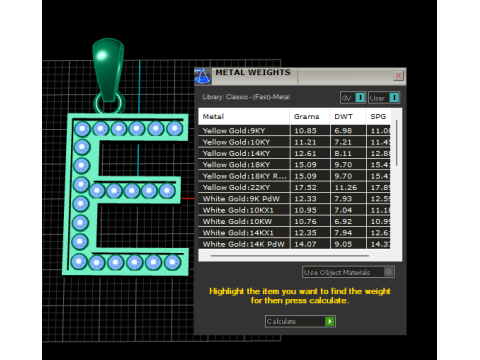Screen dimensions: 480x360
Task: Click the METAL WEIGHTS title bar
Action: [x=300, y=76]
